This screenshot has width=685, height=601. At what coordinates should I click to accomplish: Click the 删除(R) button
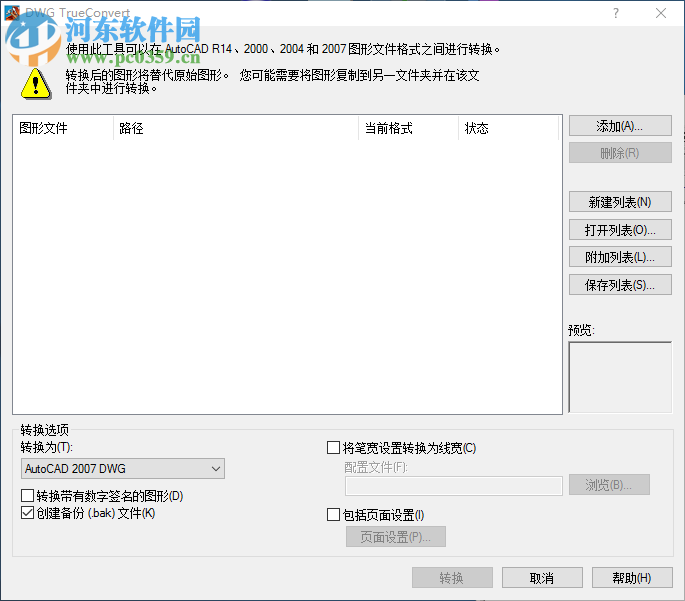coord(620,153)
